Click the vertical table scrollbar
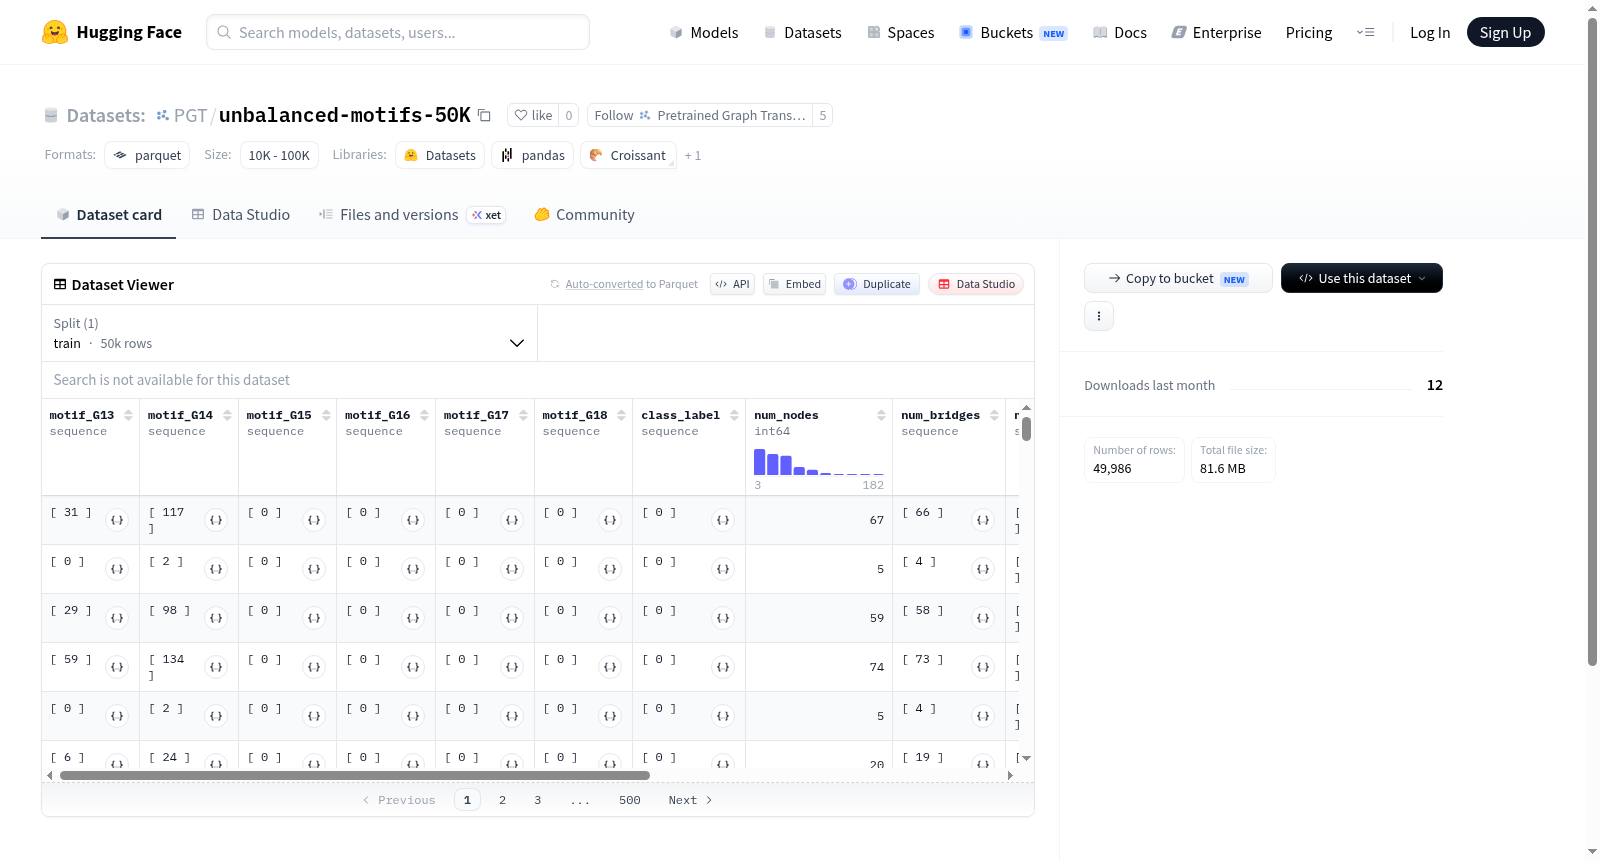1600x861 pixels. tap(1026, 429)
